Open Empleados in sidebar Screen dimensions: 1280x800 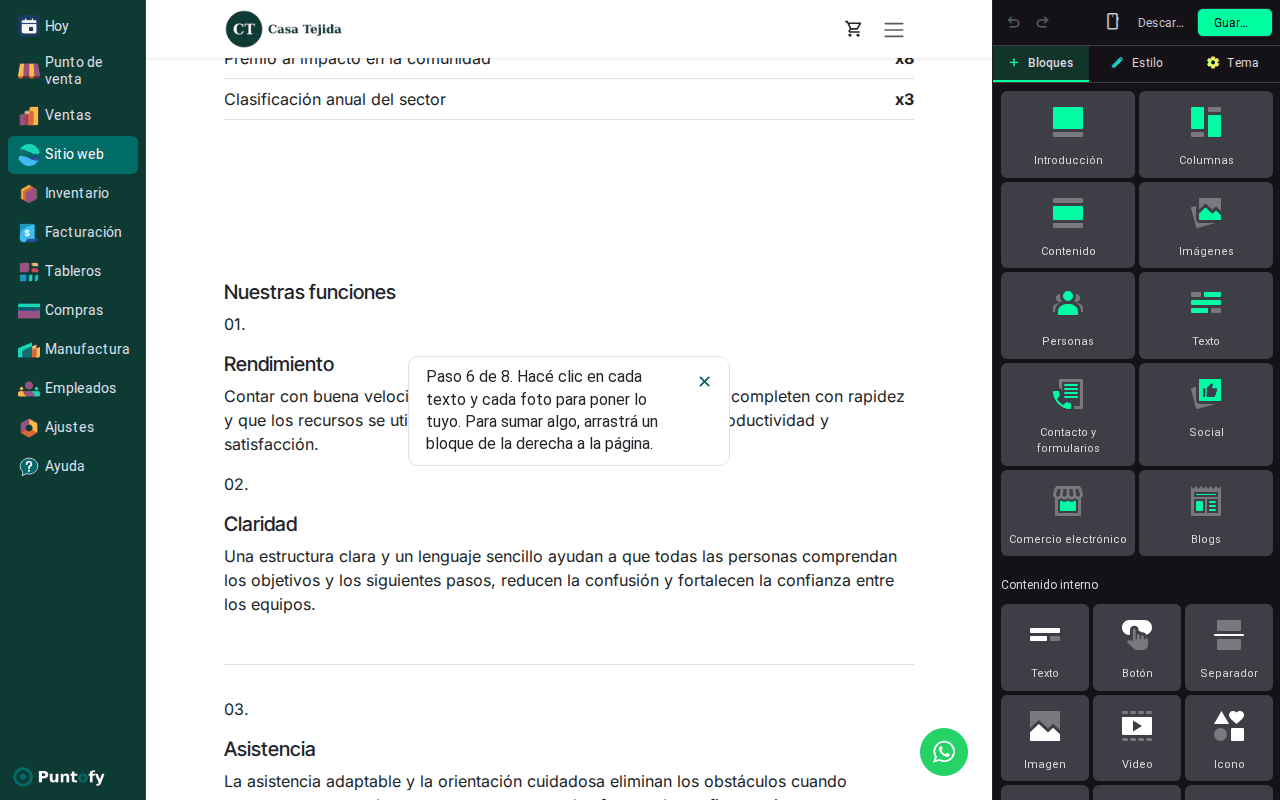73,388
